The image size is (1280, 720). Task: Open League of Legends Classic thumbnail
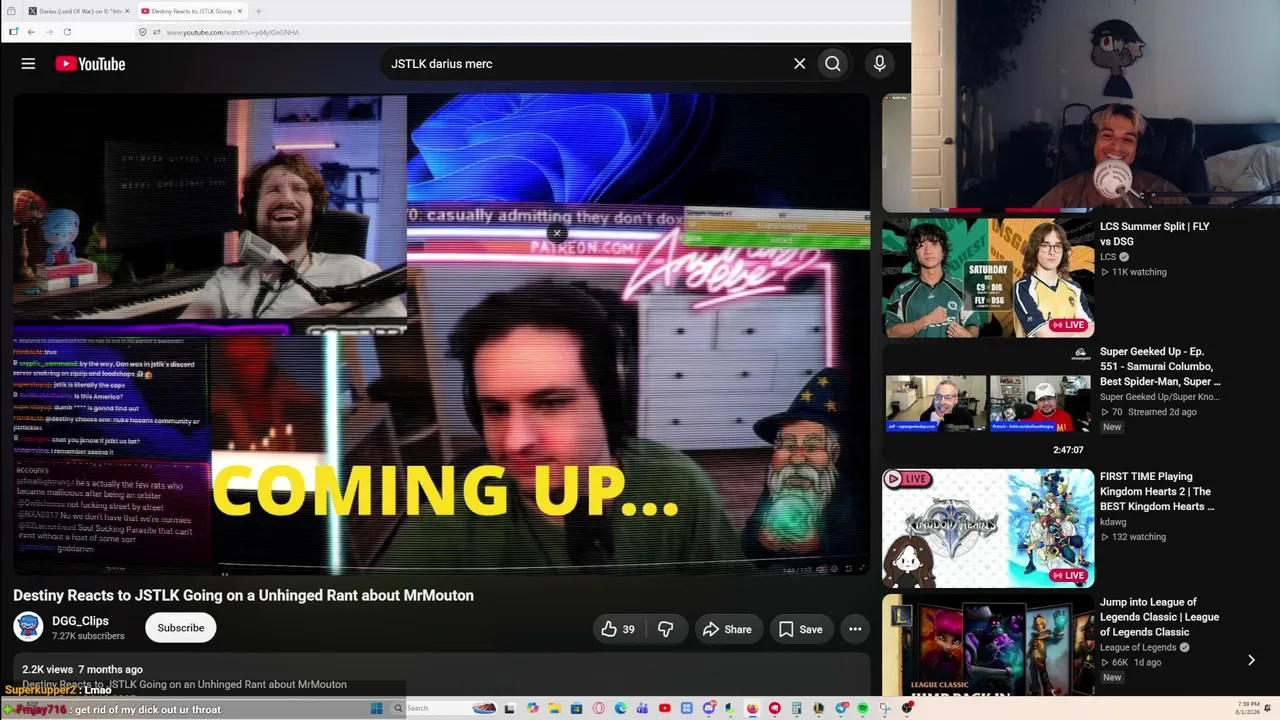pyautogui.click(x=988, y=644)
